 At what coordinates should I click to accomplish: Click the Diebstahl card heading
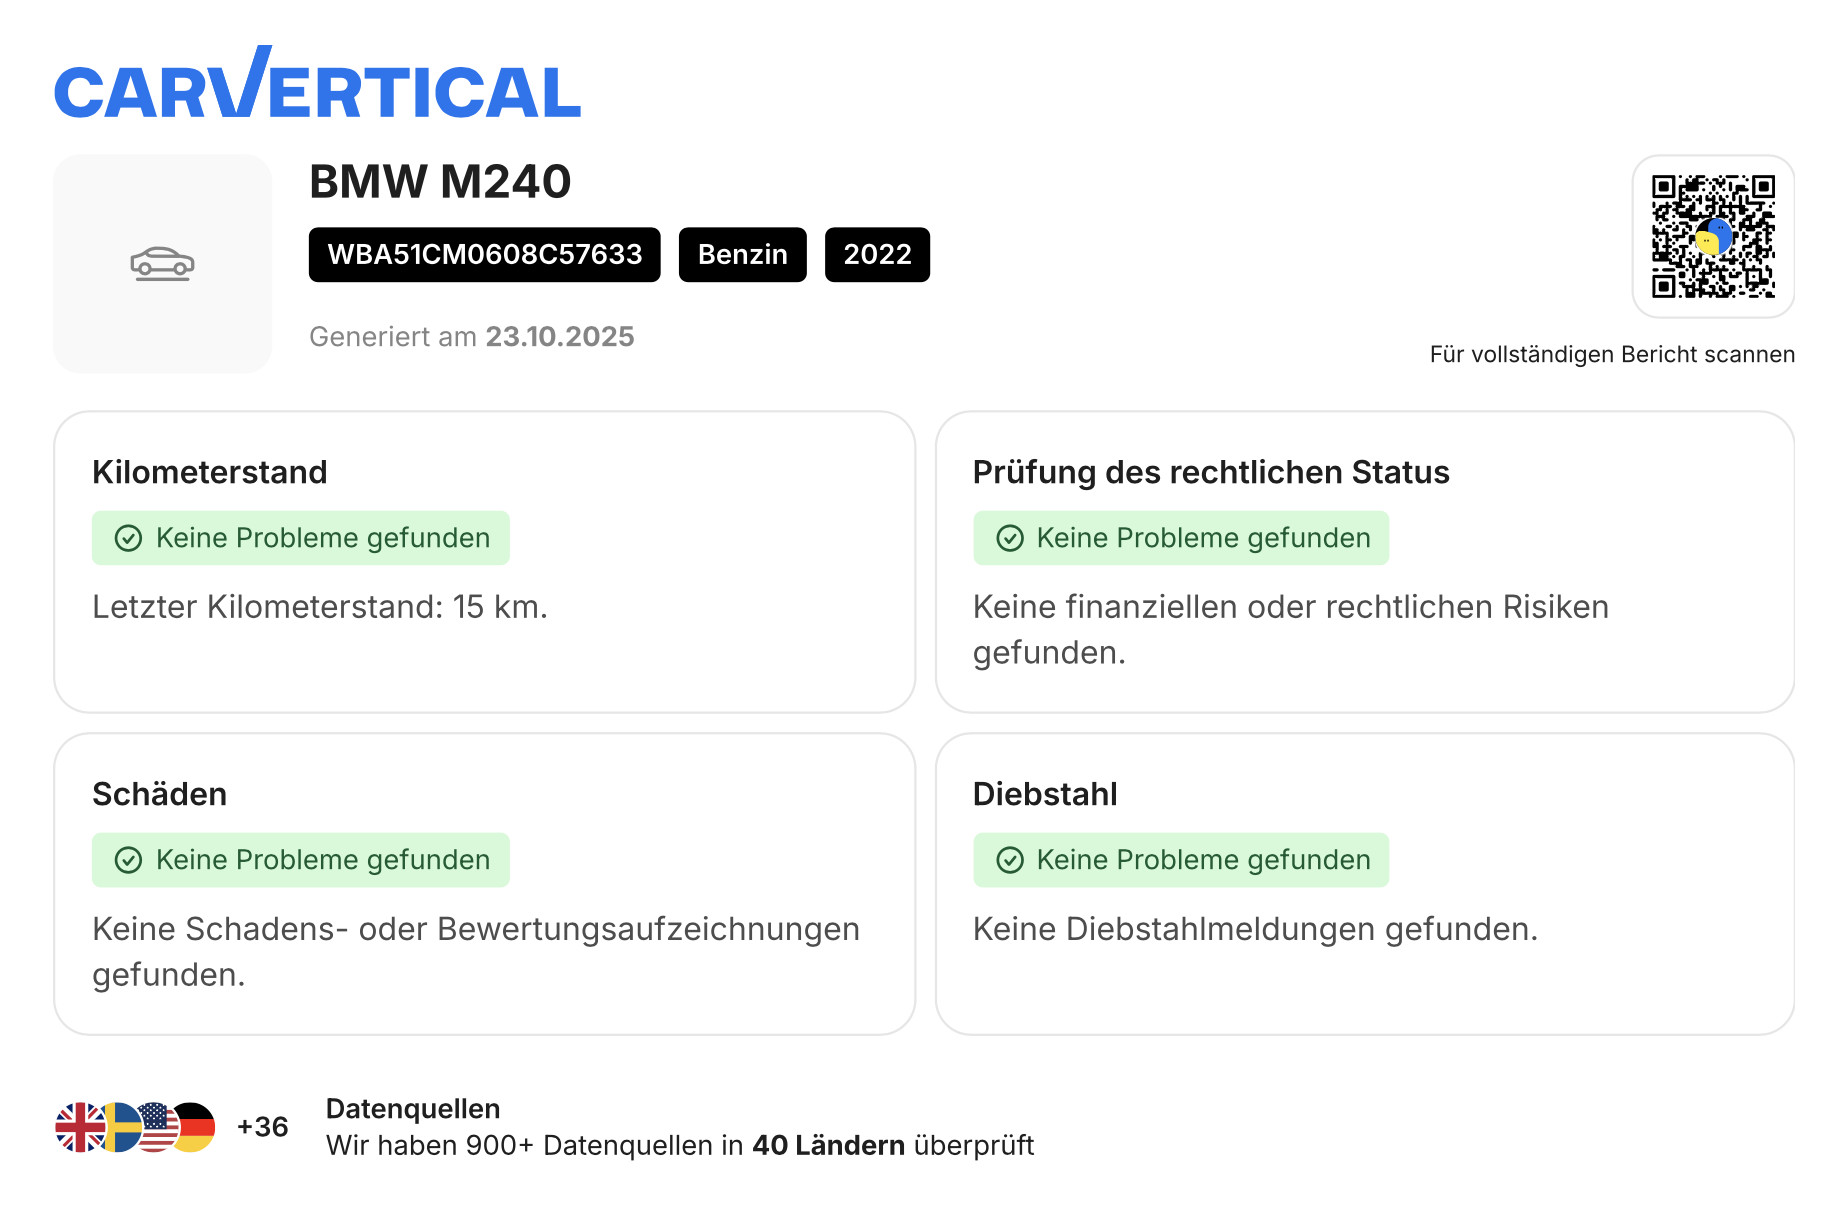pos(1045,794)
